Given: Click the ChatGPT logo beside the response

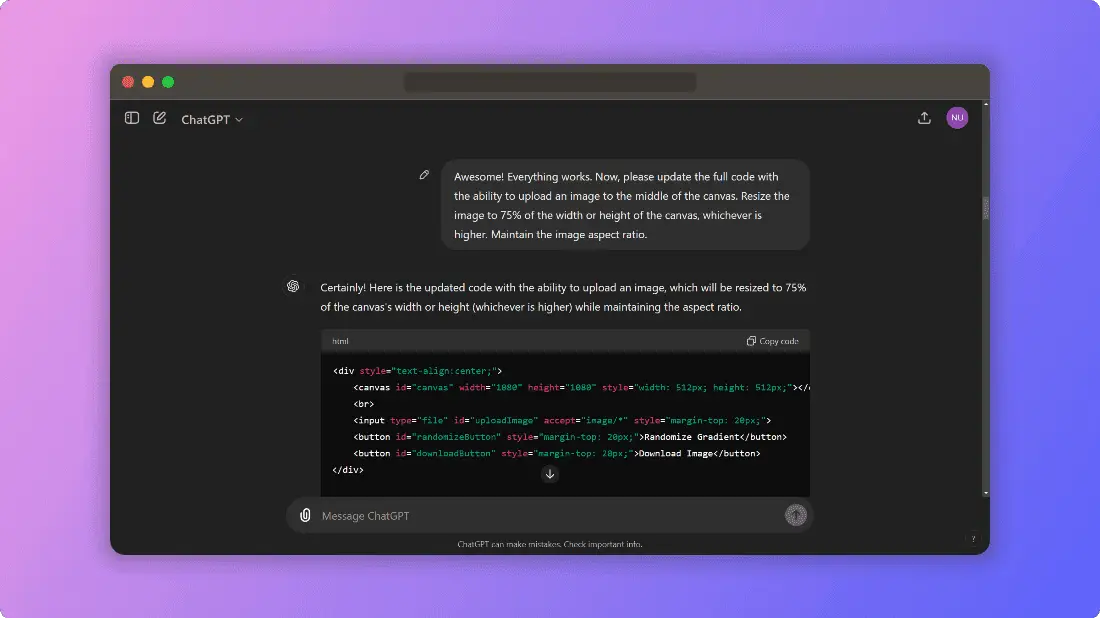Looking at the screenshot, I should (x=293, y=287).
